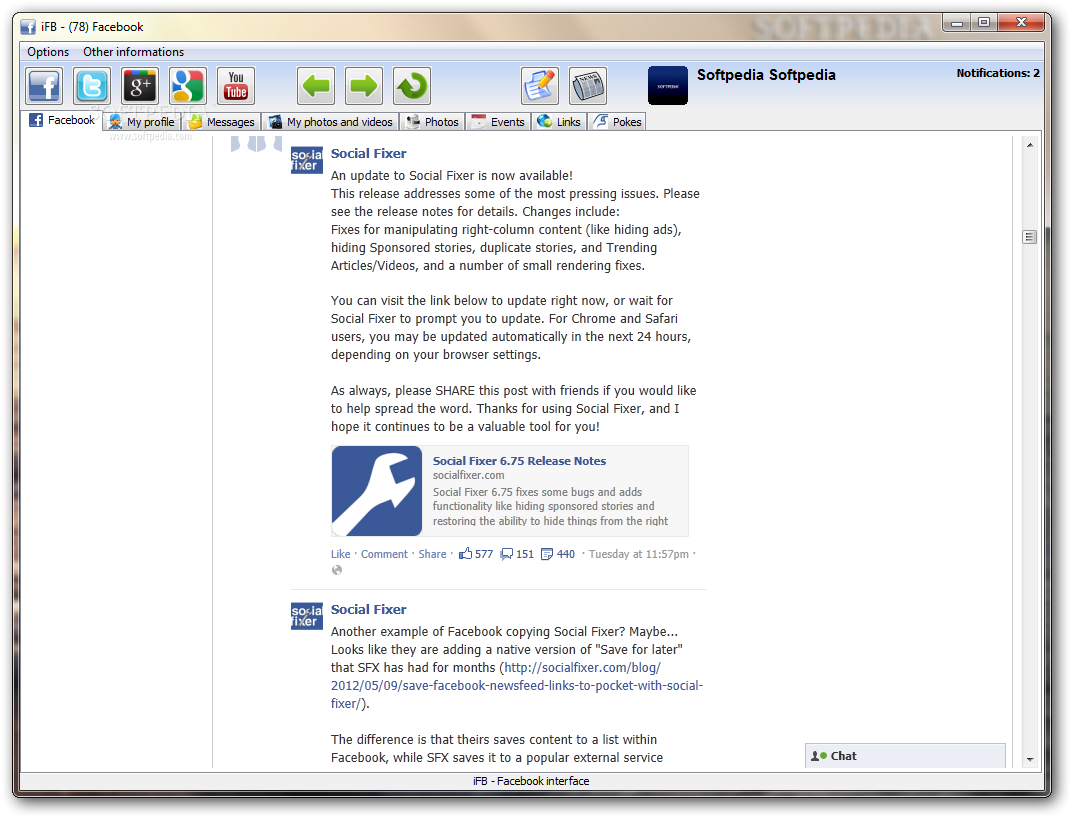Share the Social Fixer update post
Viewport: 1072px width, 818px height.
[x=432, y=554]
